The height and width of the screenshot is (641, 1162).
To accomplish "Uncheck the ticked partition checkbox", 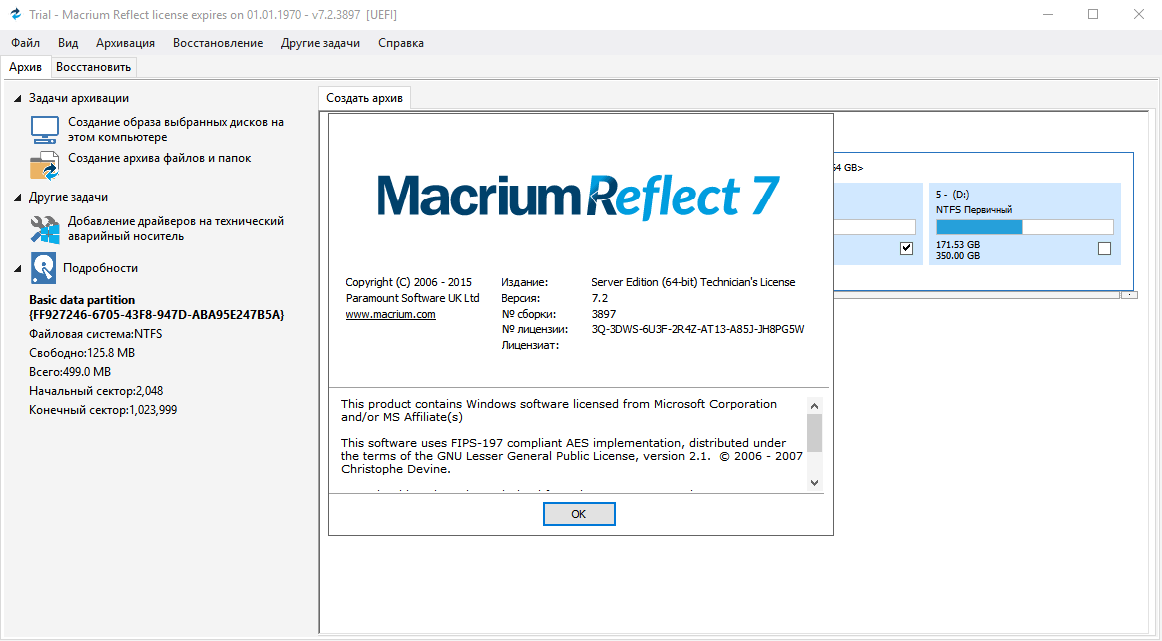I will click(907, 249).
